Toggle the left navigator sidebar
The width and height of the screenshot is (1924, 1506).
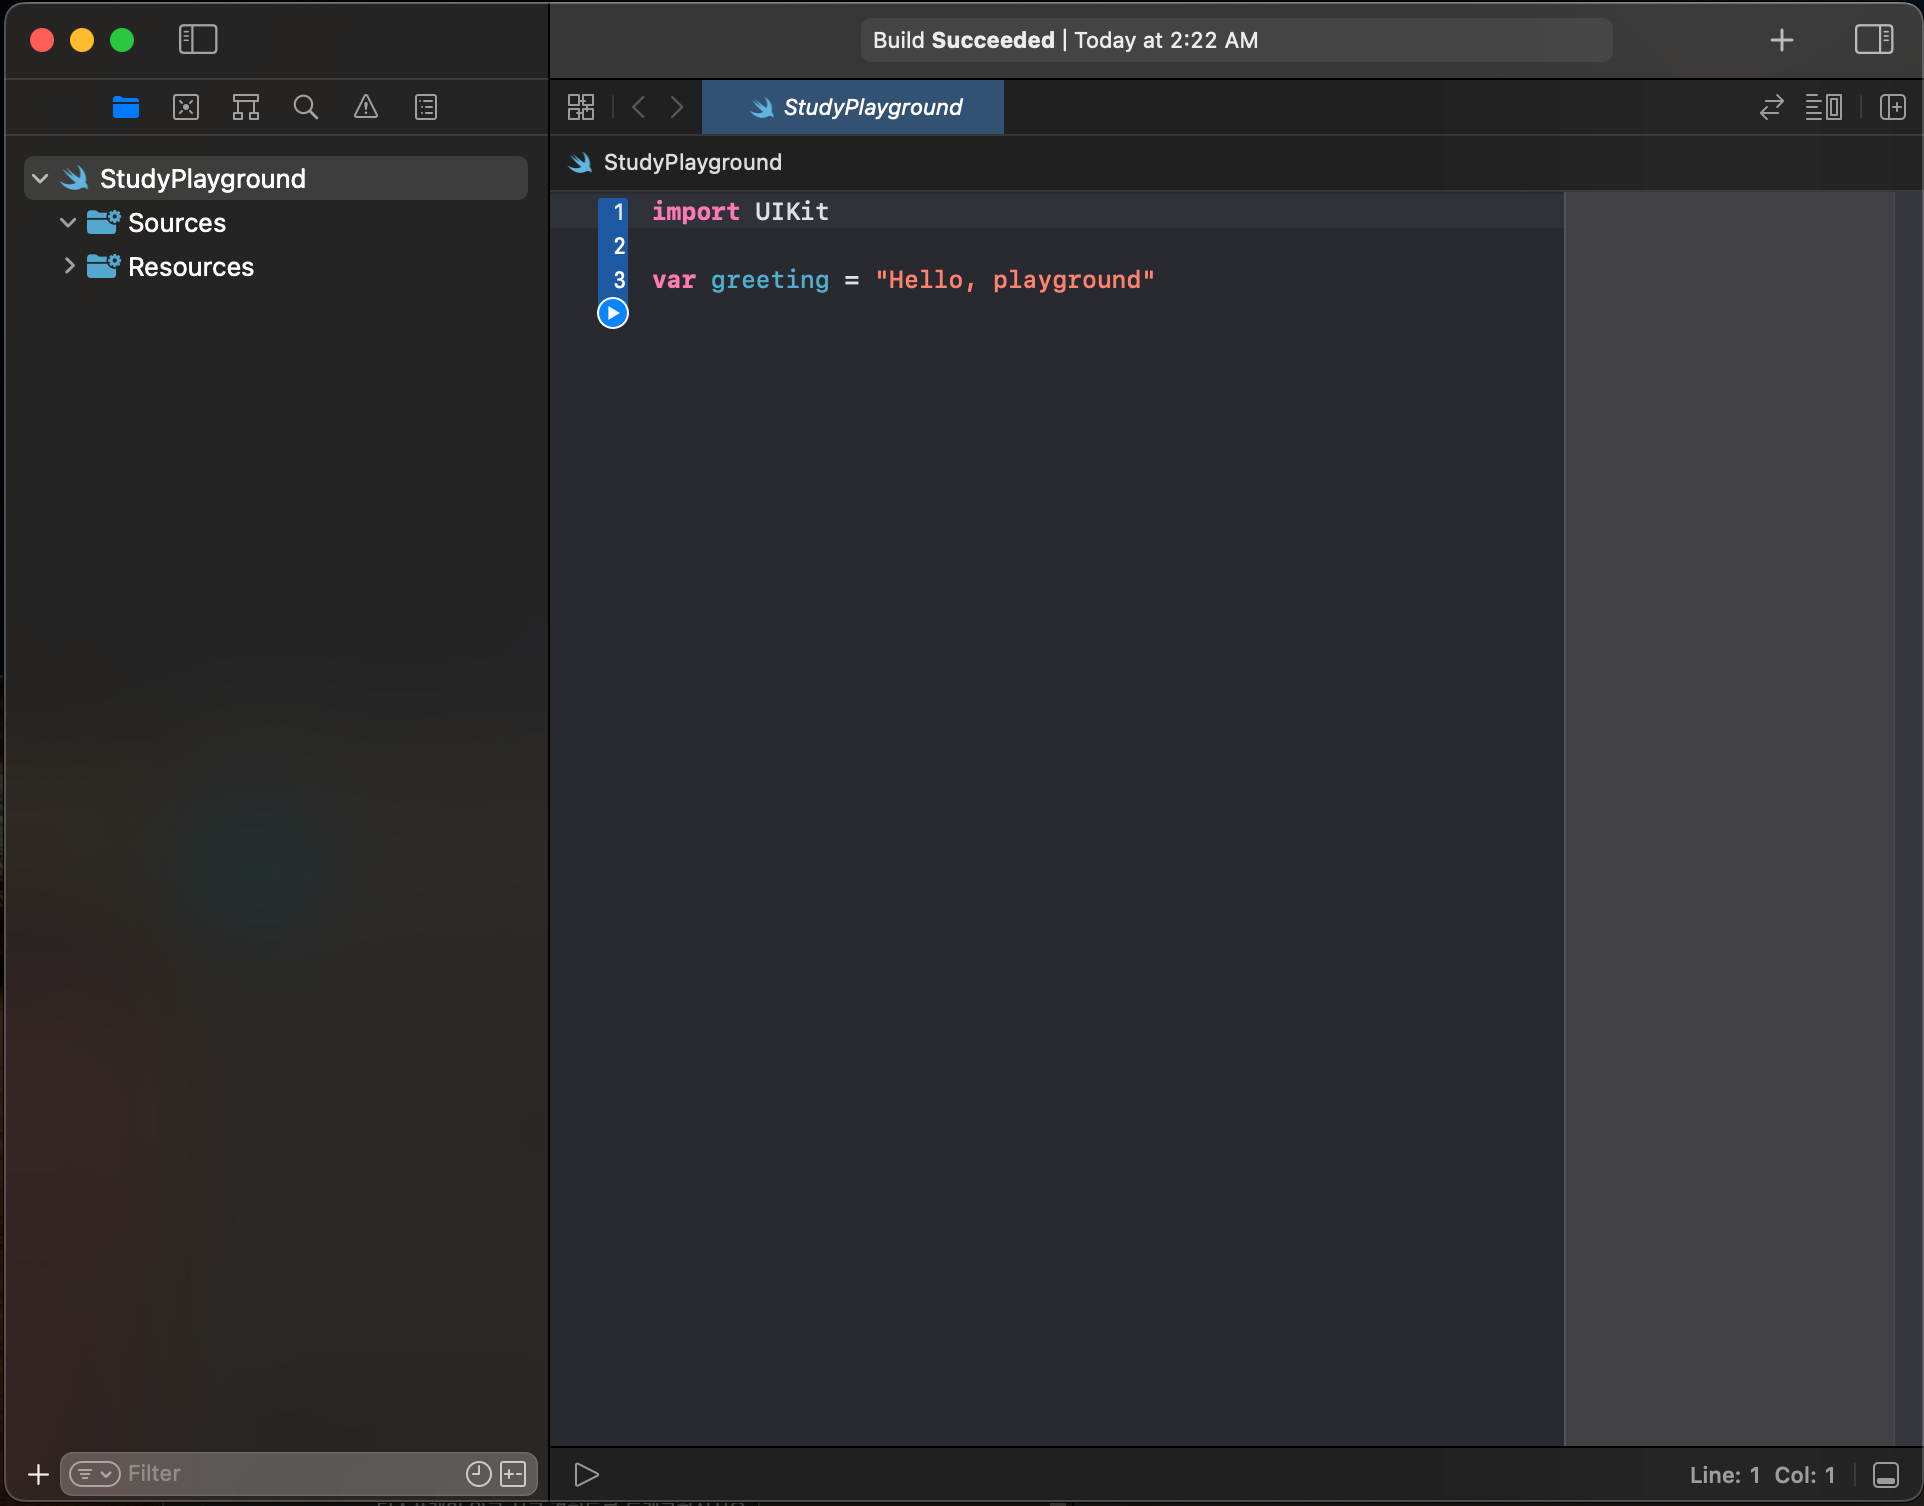pyautogui.click(x=198, y=40)
